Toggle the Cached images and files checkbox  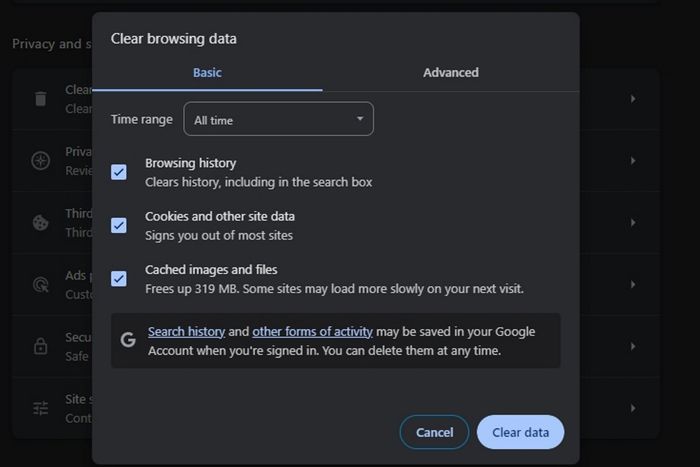(119, 279)
